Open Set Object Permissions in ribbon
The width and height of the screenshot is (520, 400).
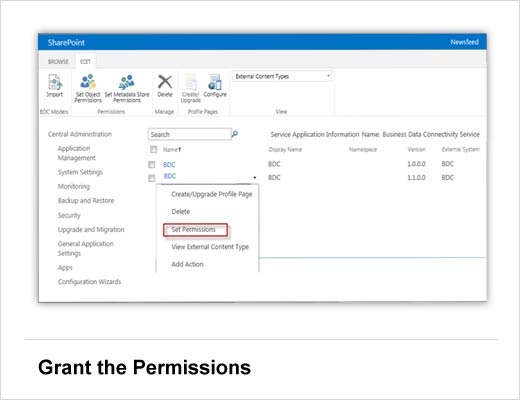click(x=88, y=88)
